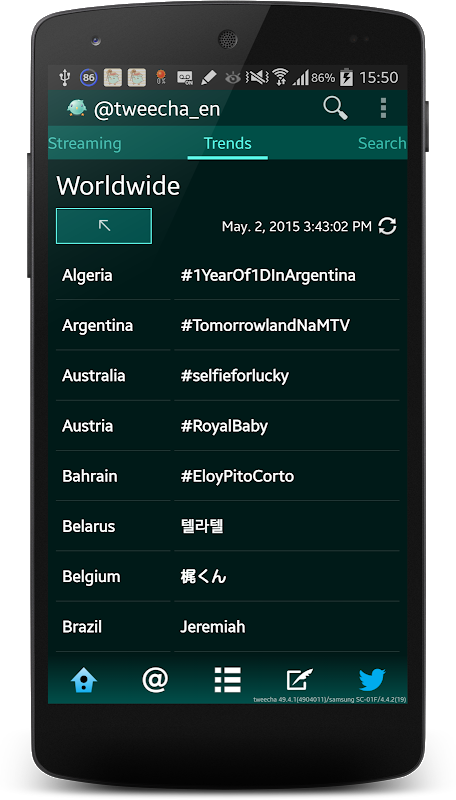Tap the magnifying glass search icon
The height and width of the screenshot is (800, 456).
(x=335, y=108)
